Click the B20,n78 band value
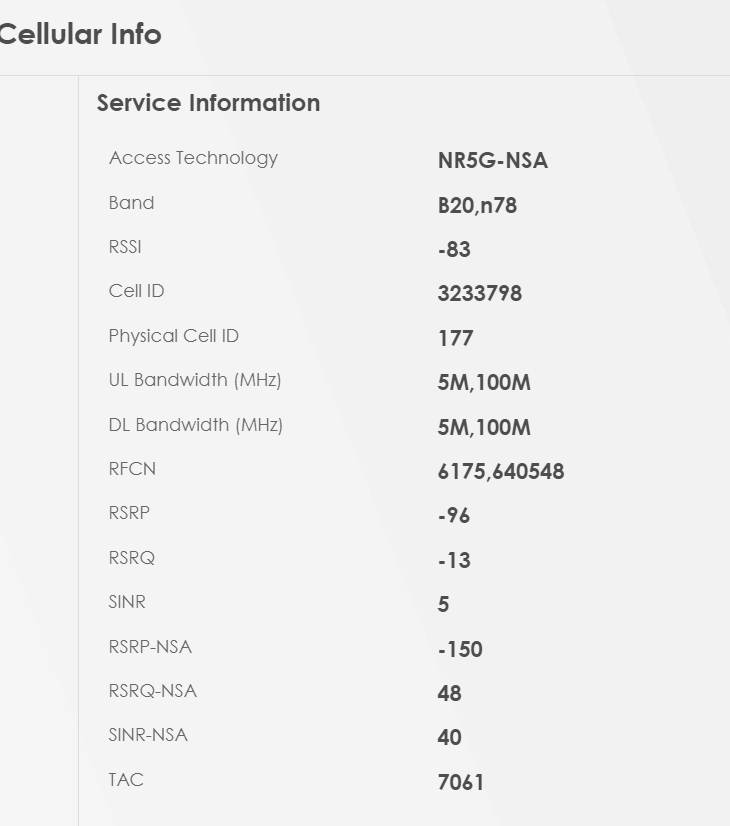 click(x=476, y=206)
